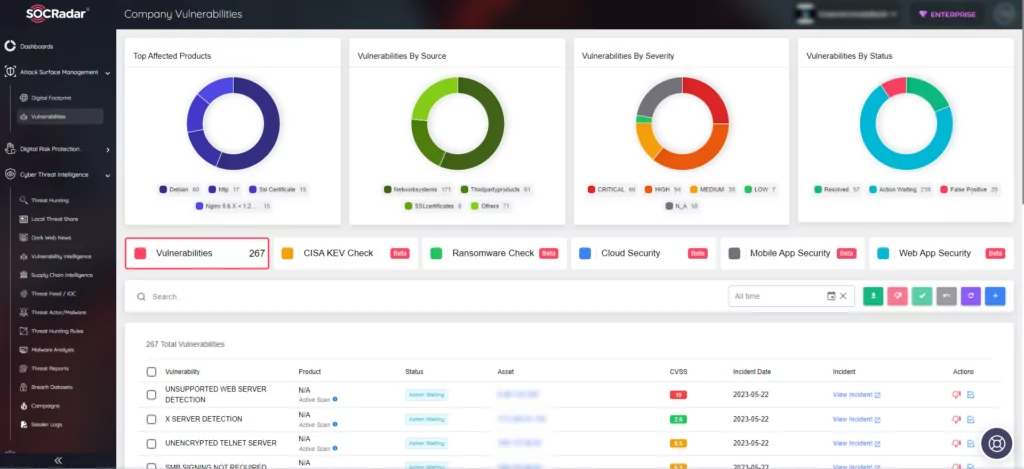Clear the All time date filter

point(843,296)
